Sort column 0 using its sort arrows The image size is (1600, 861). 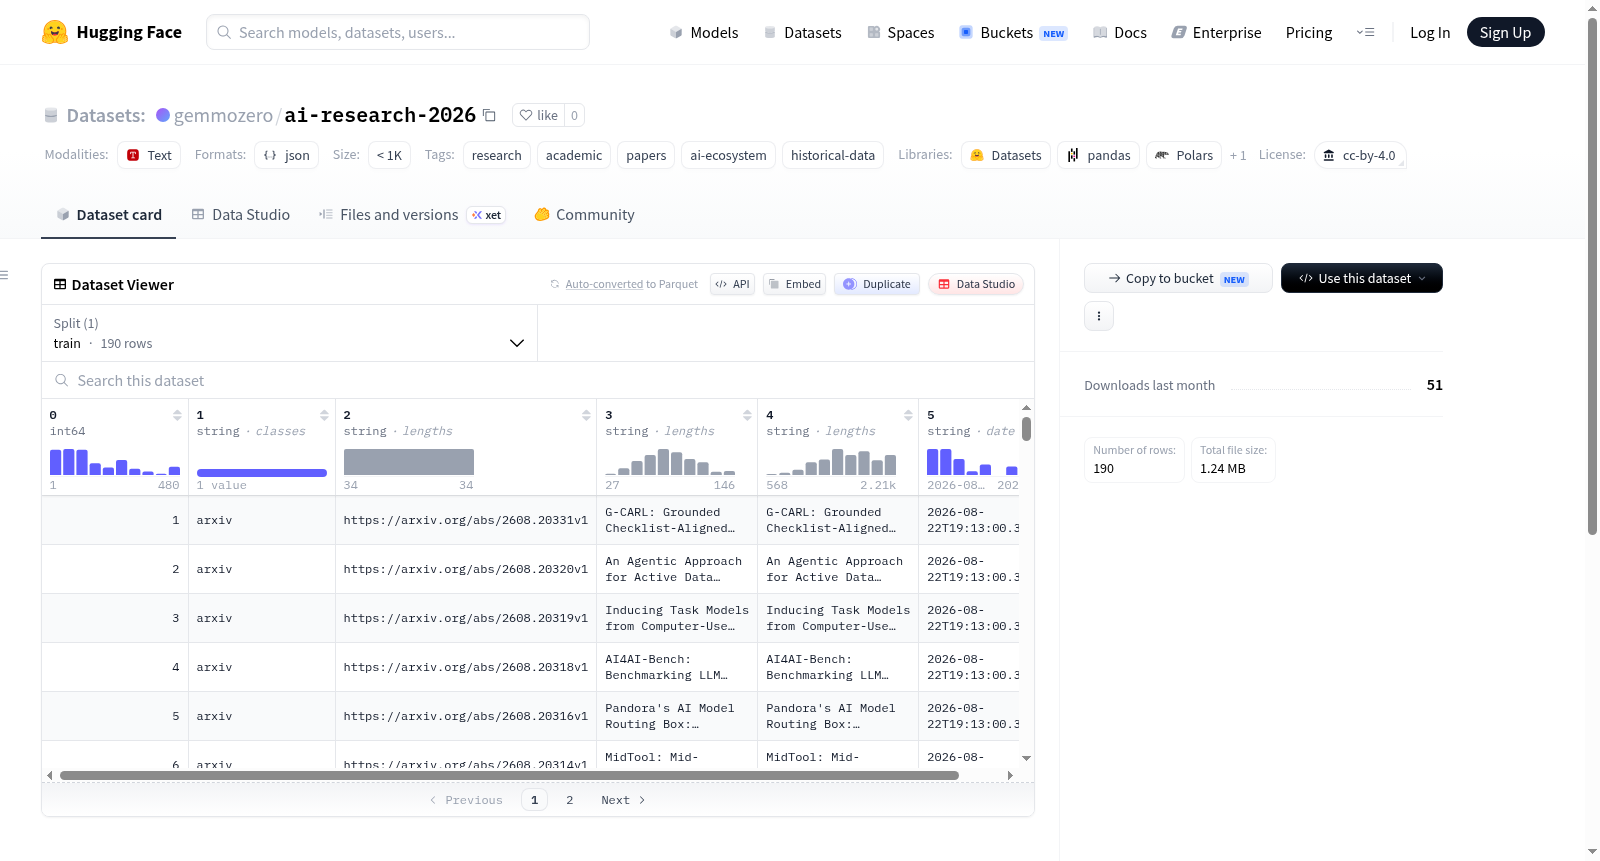[177, 415]
